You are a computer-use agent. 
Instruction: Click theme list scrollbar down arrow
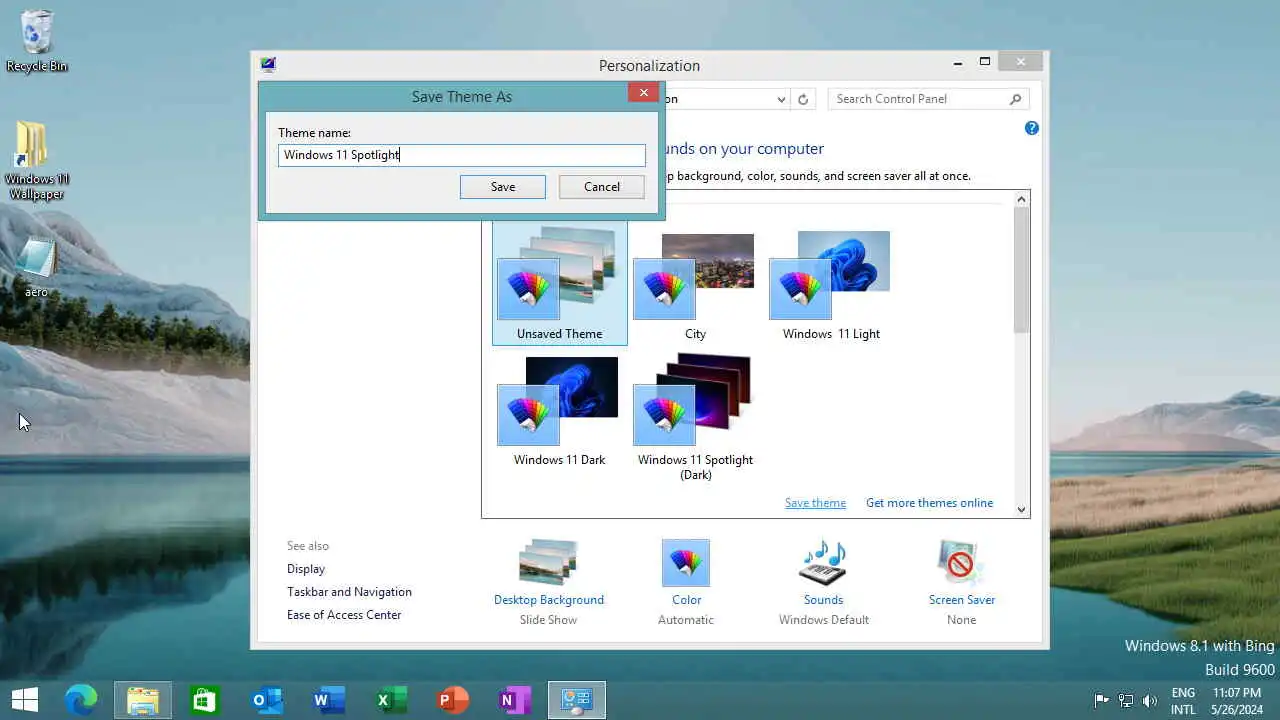click(x=1021, y=509)
